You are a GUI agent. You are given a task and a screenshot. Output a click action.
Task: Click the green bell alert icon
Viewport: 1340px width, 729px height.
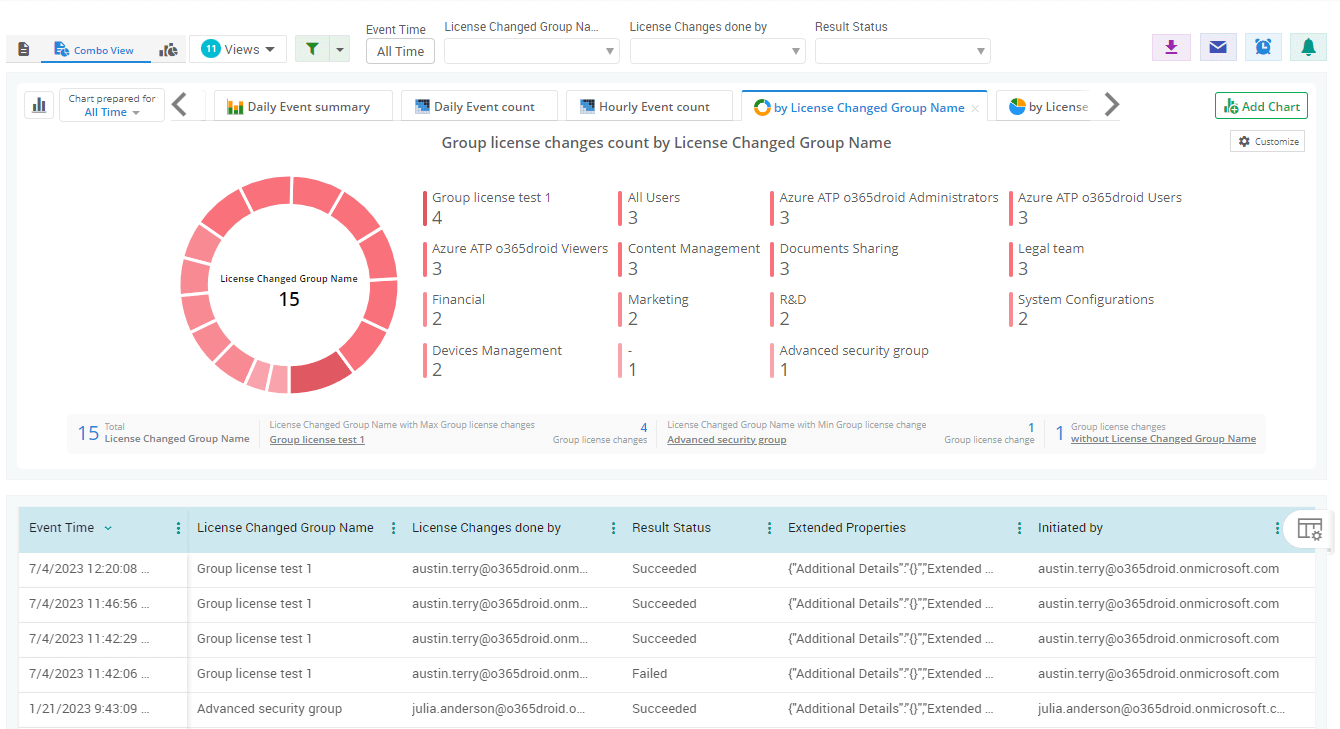[1308, 47]
